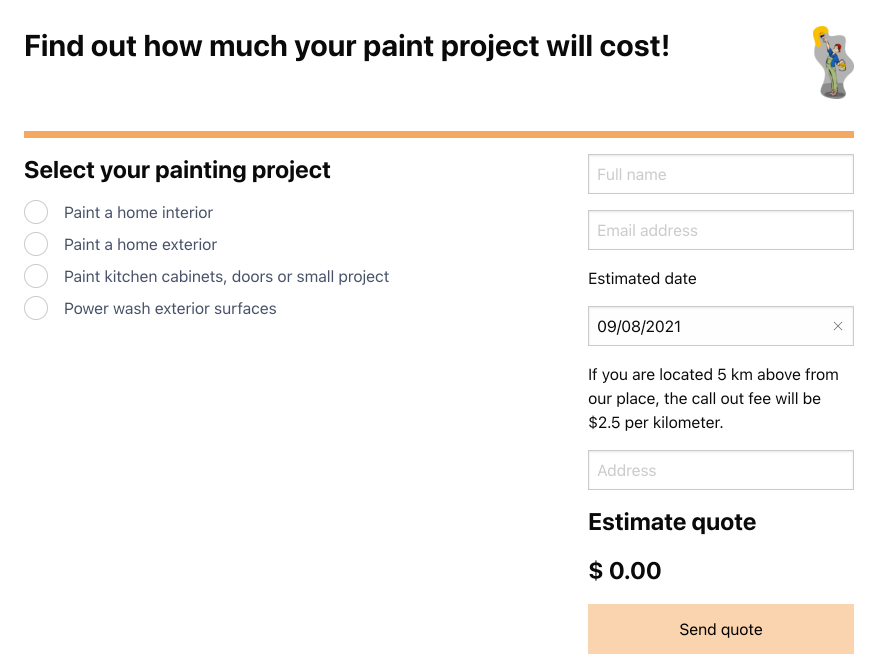Submit with the Send quote button
Screen dimensions: 880x660
[x=721, y=629]
